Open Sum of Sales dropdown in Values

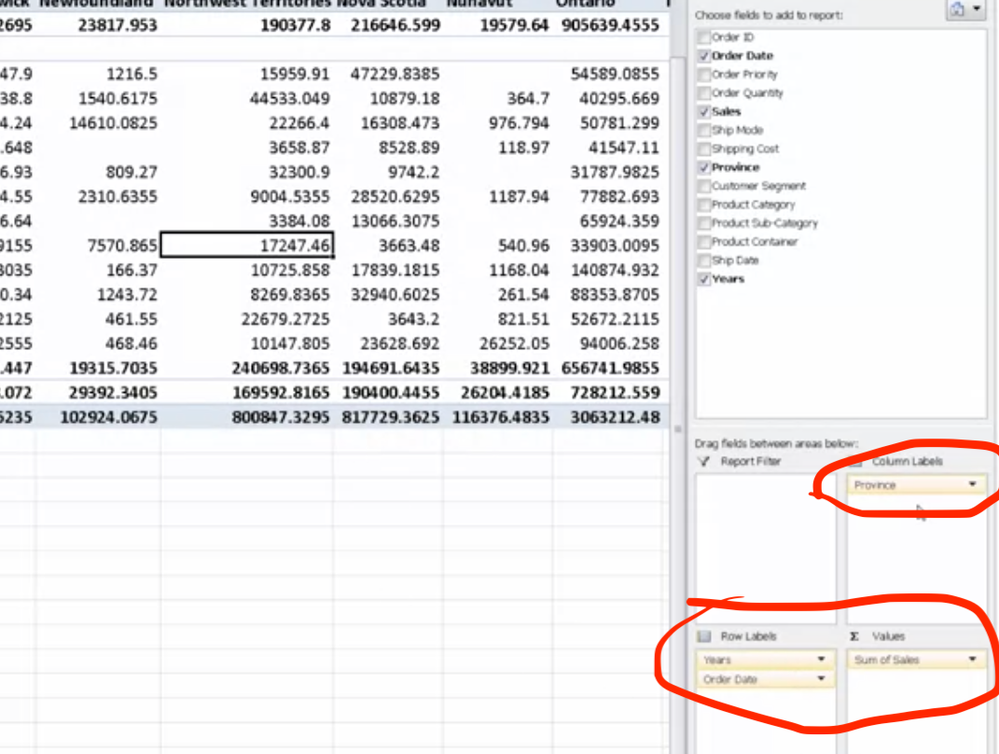[972, 659]
